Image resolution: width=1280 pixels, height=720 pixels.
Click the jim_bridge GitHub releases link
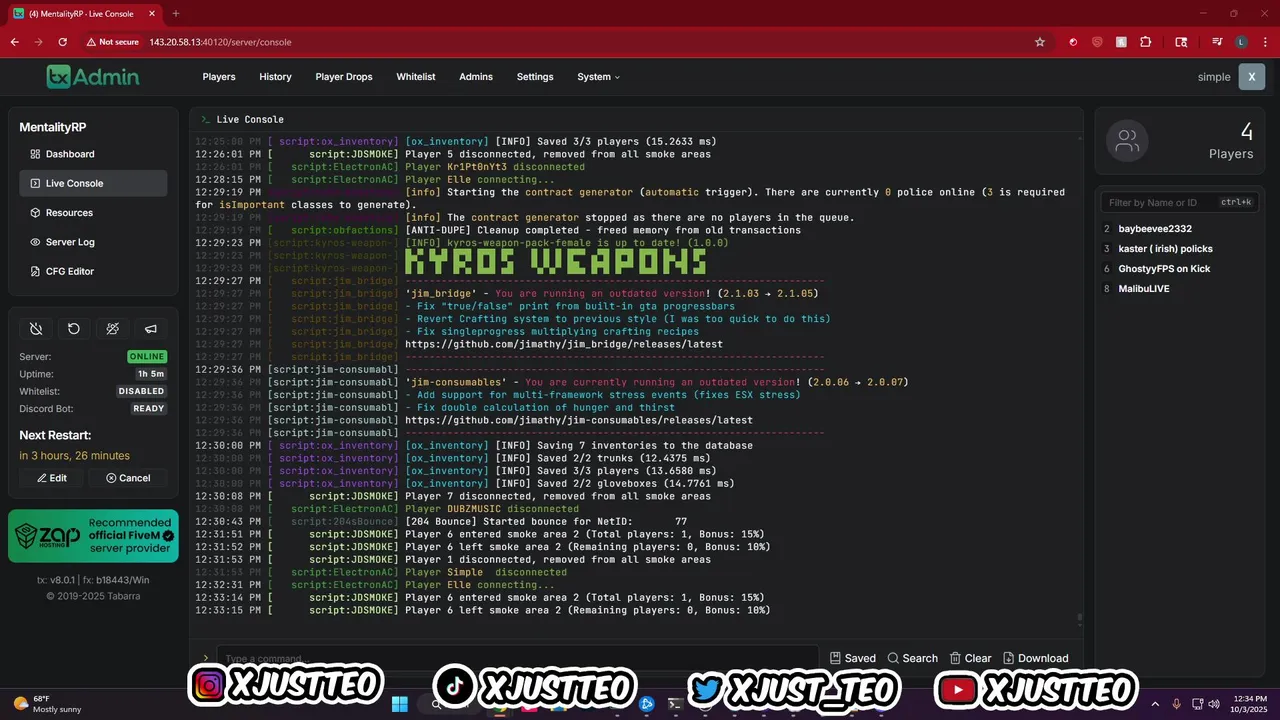click(564, 344)
